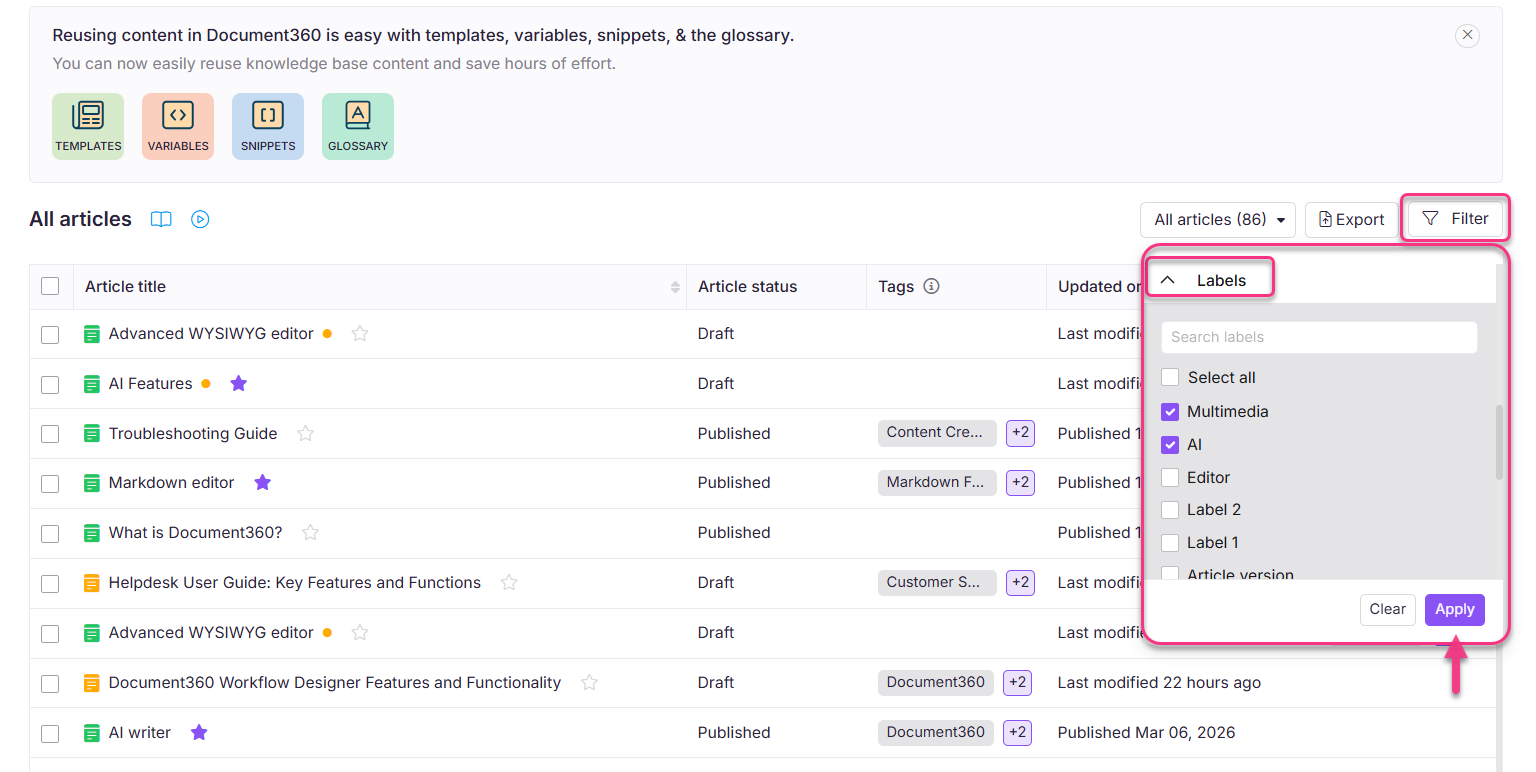The width and height of the screenshot is (1536, 772).
Task: Open the All articles (86) dropdown
Action: [x=1217, y=219]
